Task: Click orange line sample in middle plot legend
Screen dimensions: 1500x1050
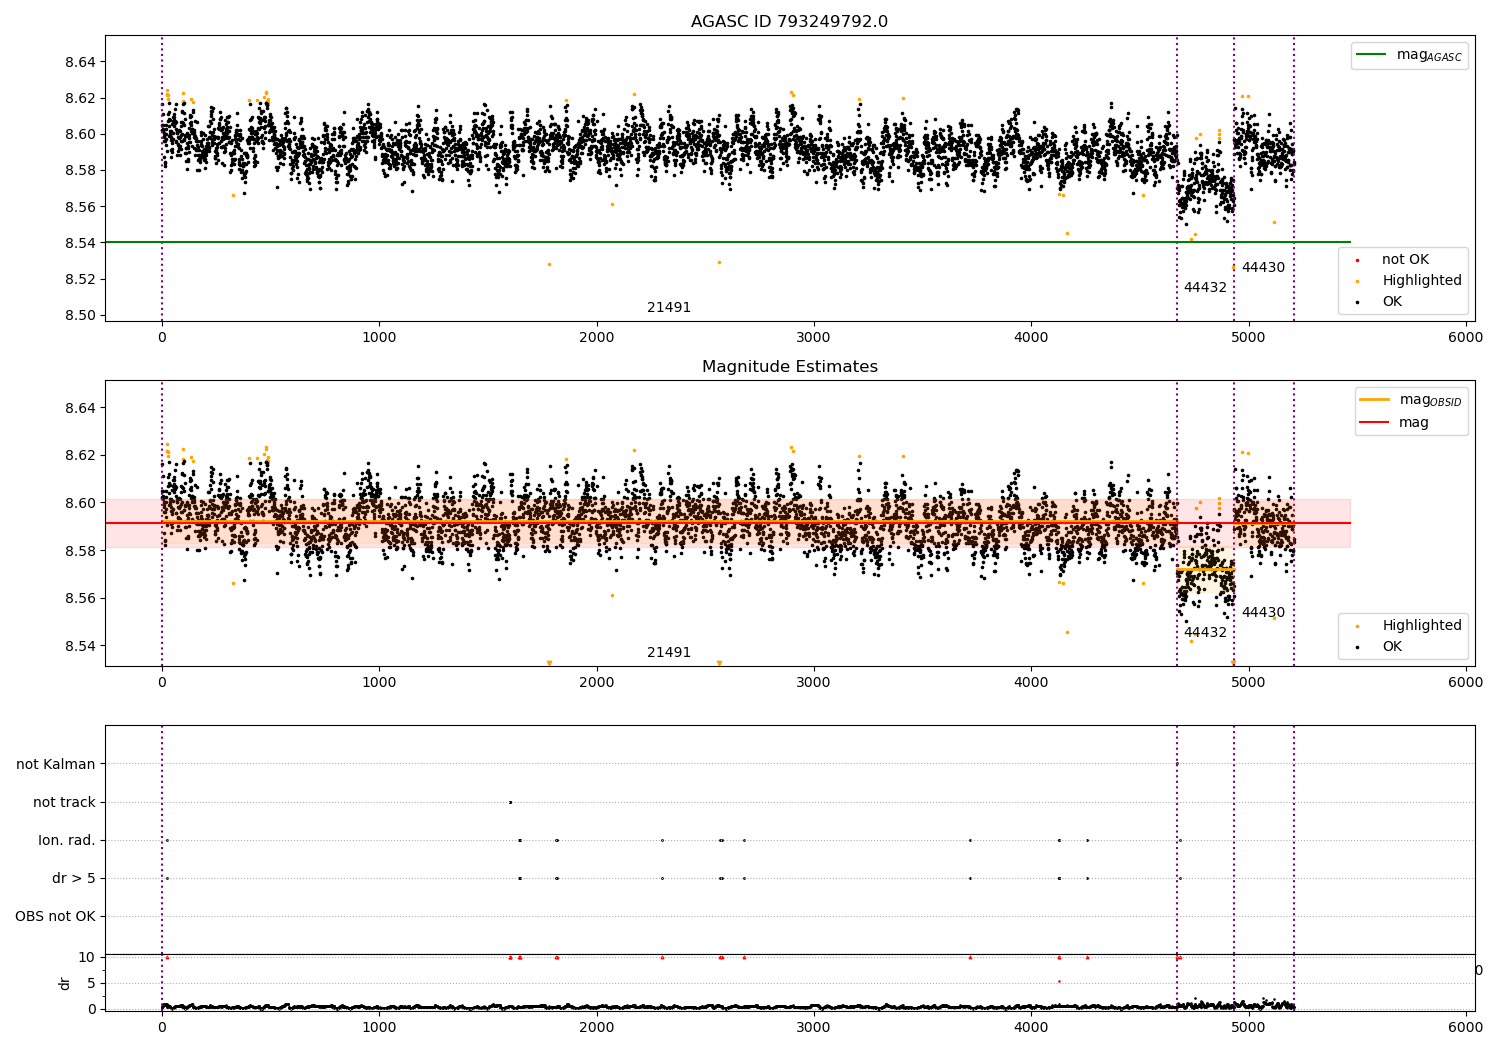Action: (1375, 400)
